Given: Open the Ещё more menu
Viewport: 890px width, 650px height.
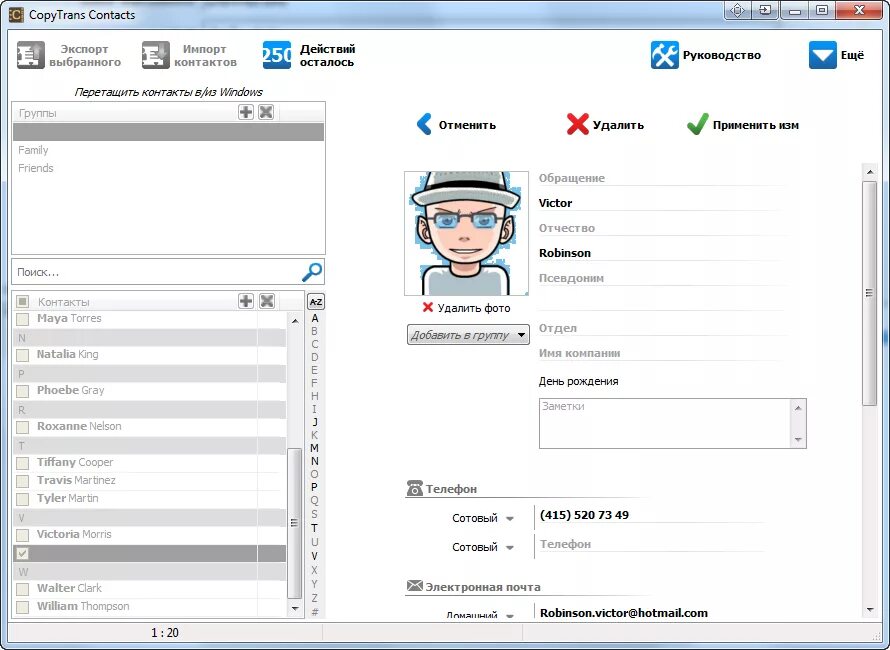Looking at the screenshot, I should (822, 55).
